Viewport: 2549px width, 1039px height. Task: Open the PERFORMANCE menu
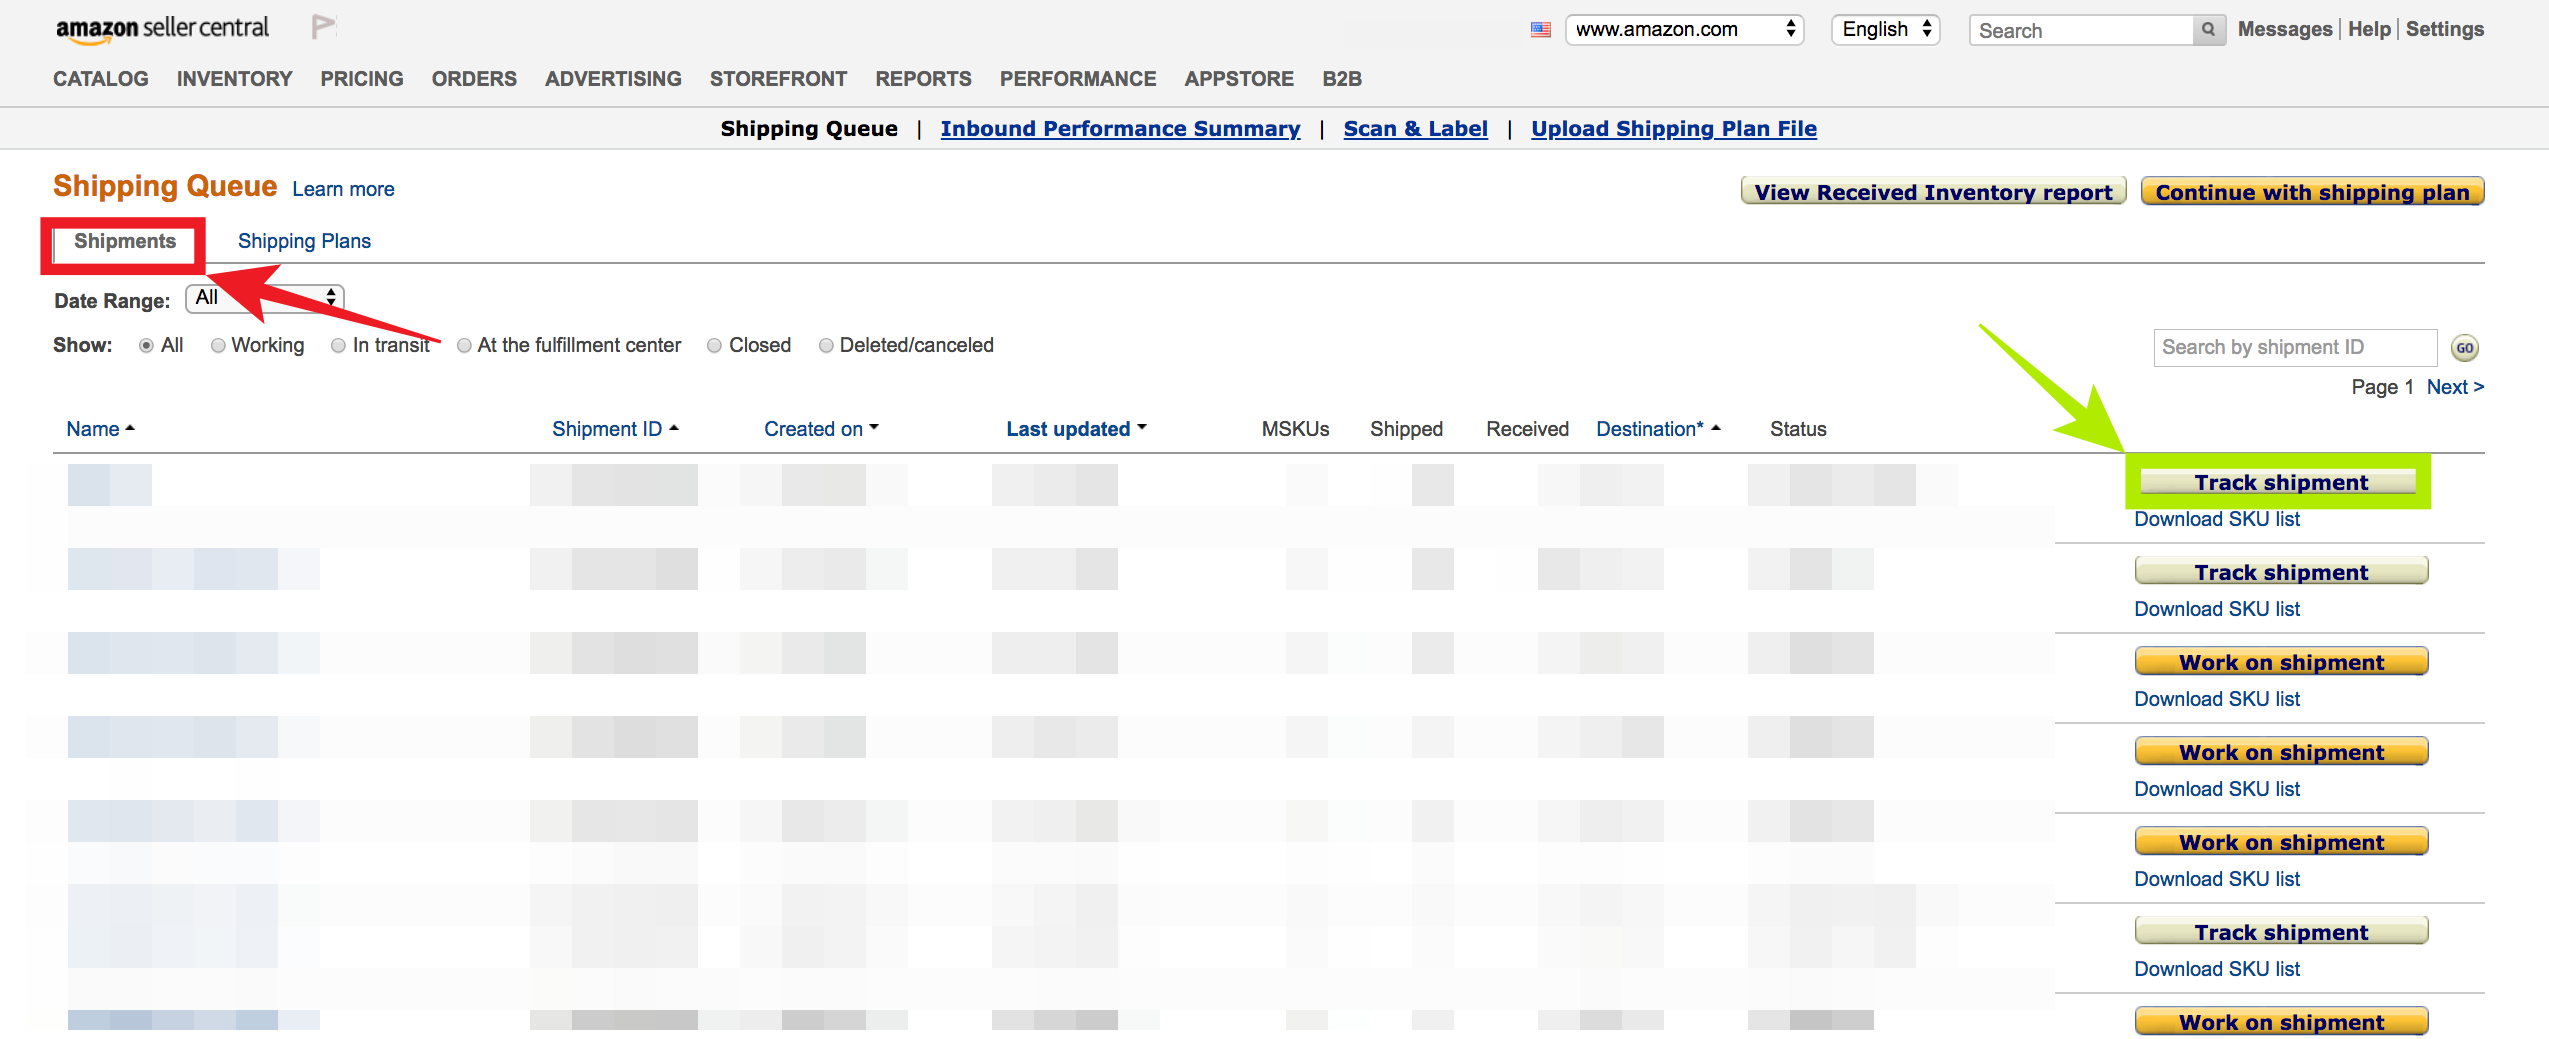pyautogui.click(x=1078, y=79)
